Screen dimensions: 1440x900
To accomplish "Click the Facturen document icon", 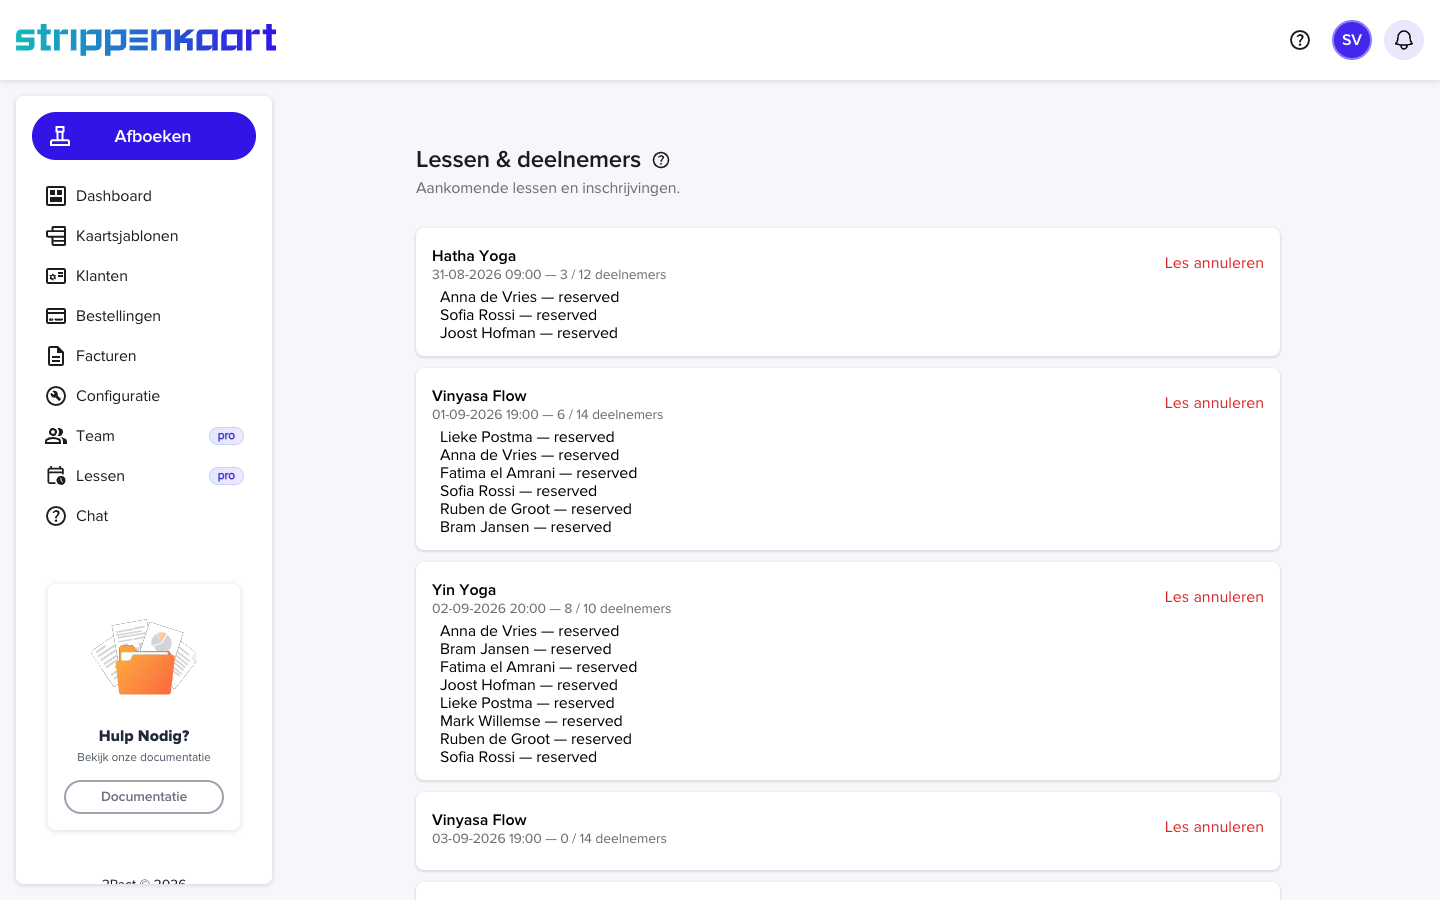I will 56,356.
